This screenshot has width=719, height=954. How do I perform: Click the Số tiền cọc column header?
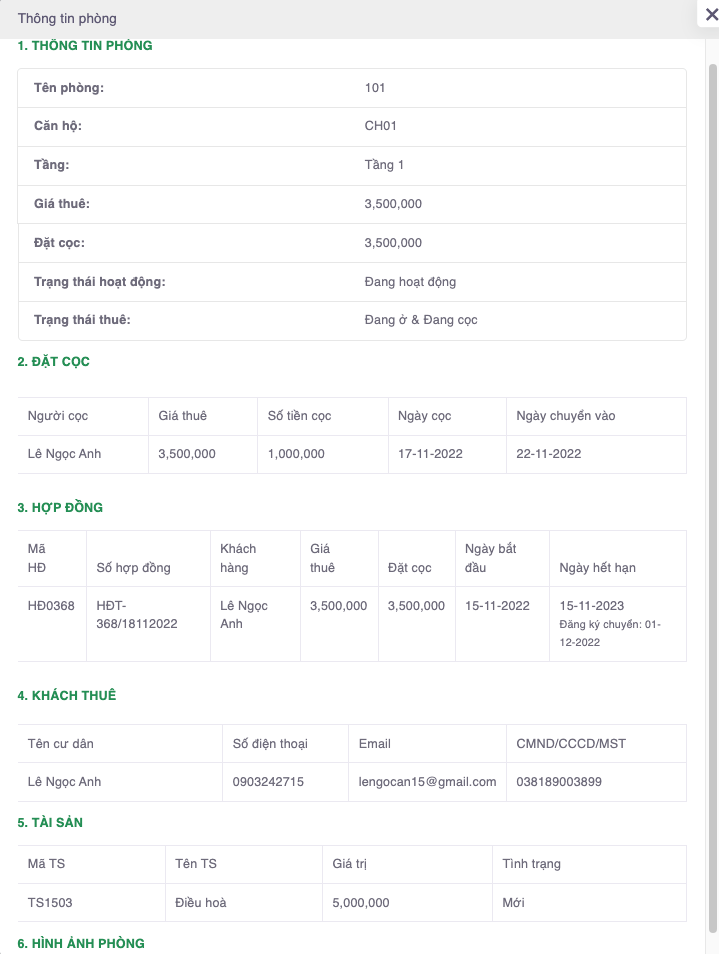(x=300, y=416)
